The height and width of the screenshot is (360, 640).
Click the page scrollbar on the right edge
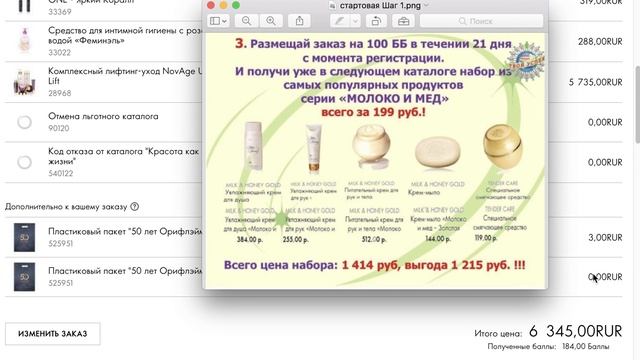637,104
